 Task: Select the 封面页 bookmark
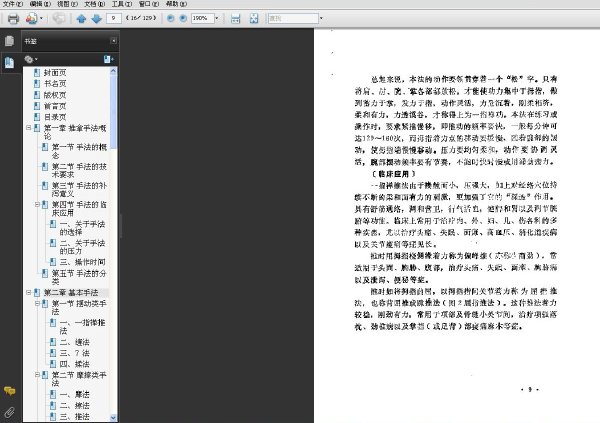[x=55, y=72]
